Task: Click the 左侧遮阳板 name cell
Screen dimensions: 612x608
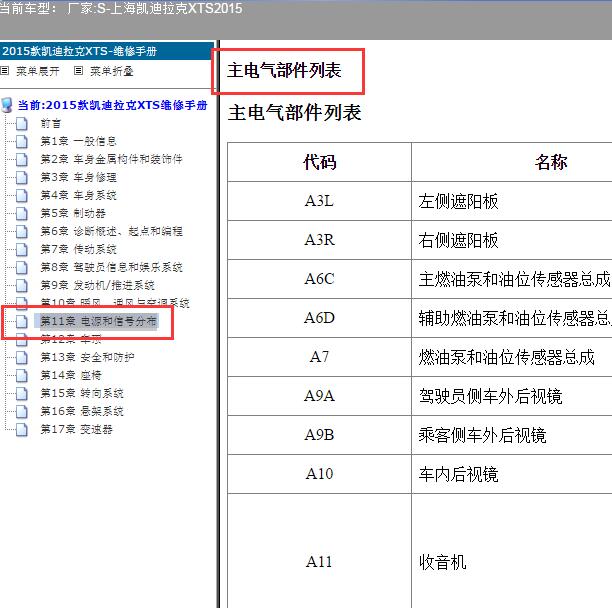Action: (x=512, y=201)
